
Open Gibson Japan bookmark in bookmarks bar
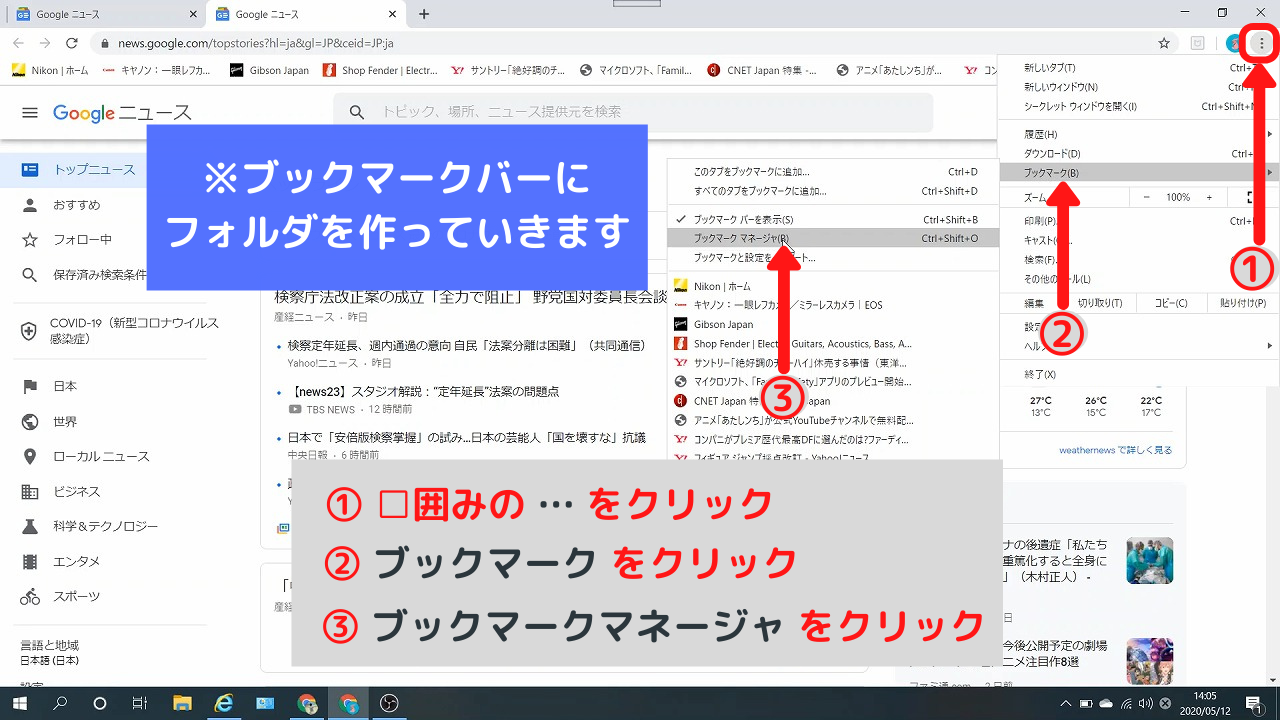click(x=269, y=71)
